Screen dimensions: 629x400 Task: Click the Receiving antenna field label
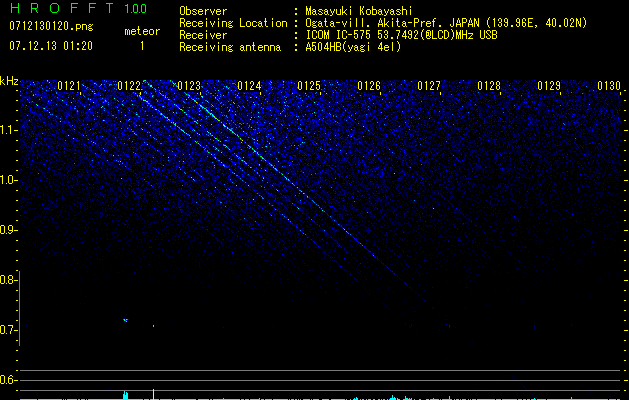(230, 47)
